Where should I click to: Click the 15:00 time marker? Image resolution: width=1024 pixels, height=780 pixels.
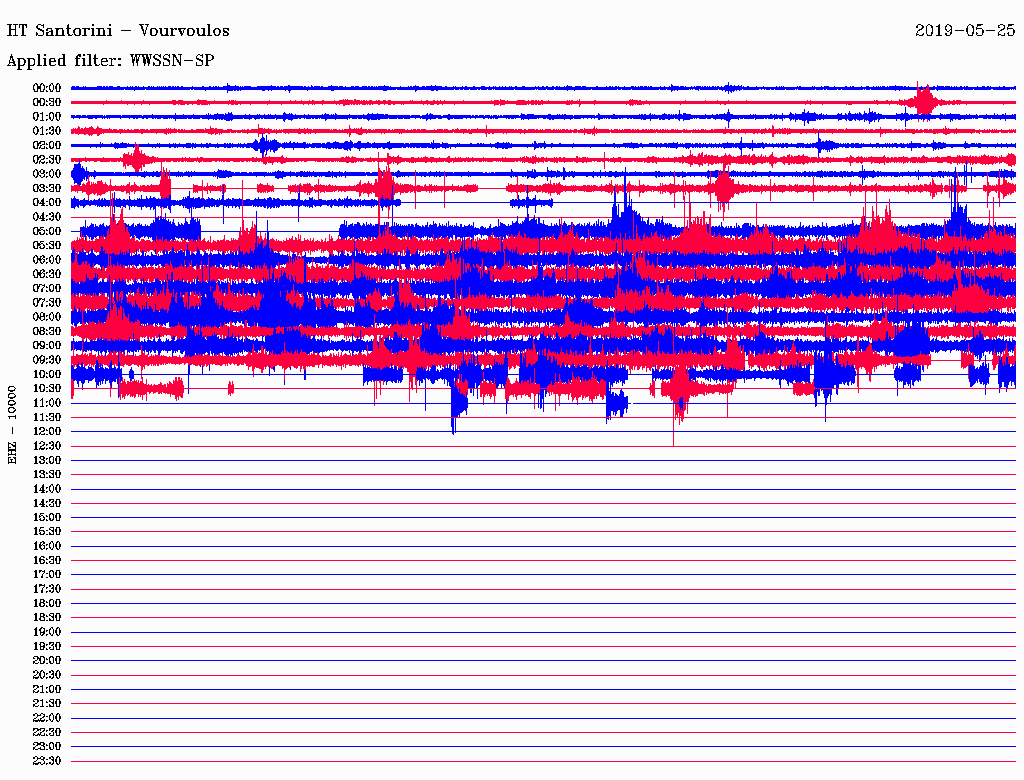[47, 517]
